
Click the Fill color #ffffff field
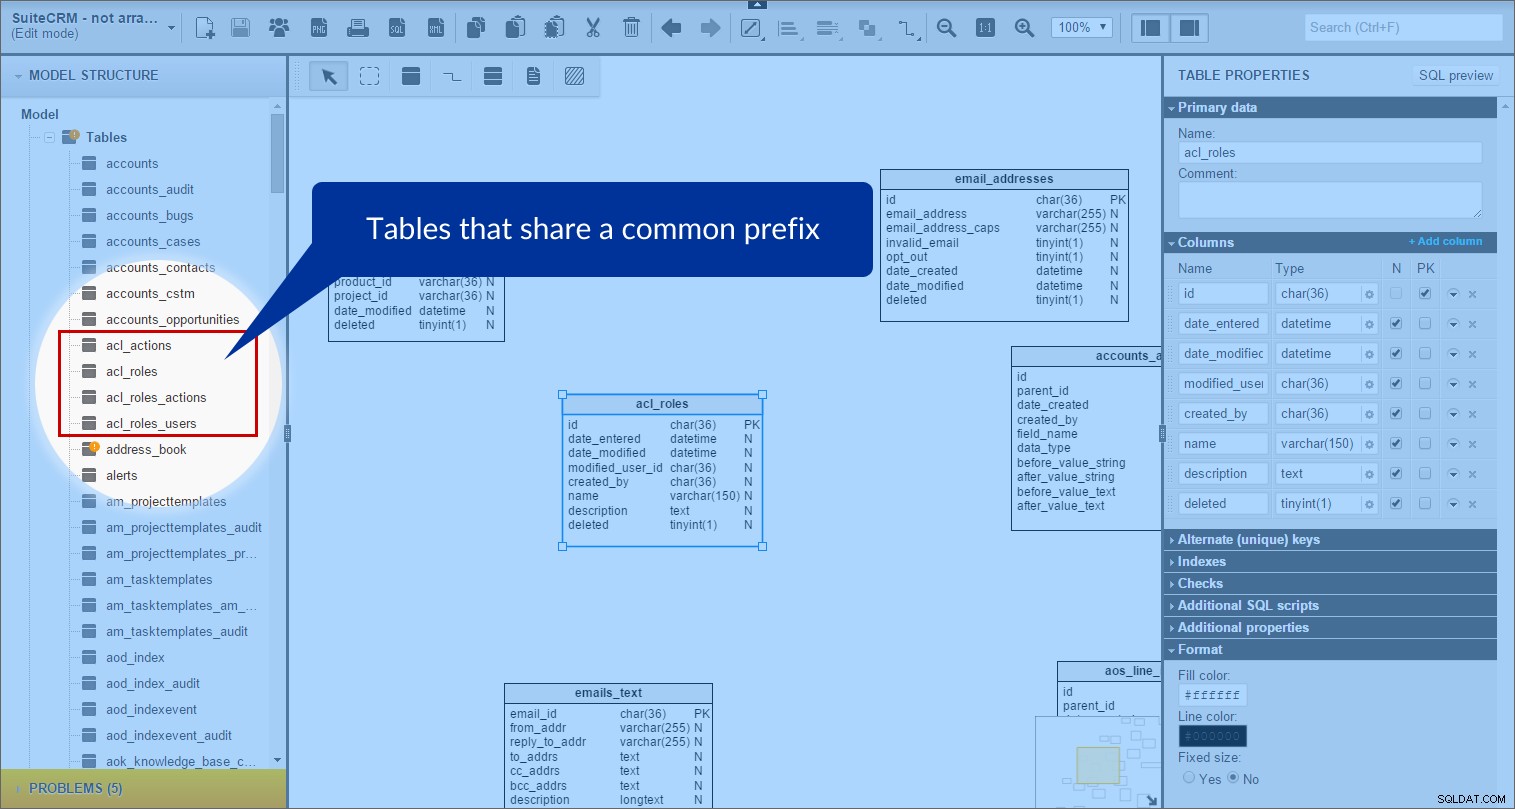click(1212, 695)
